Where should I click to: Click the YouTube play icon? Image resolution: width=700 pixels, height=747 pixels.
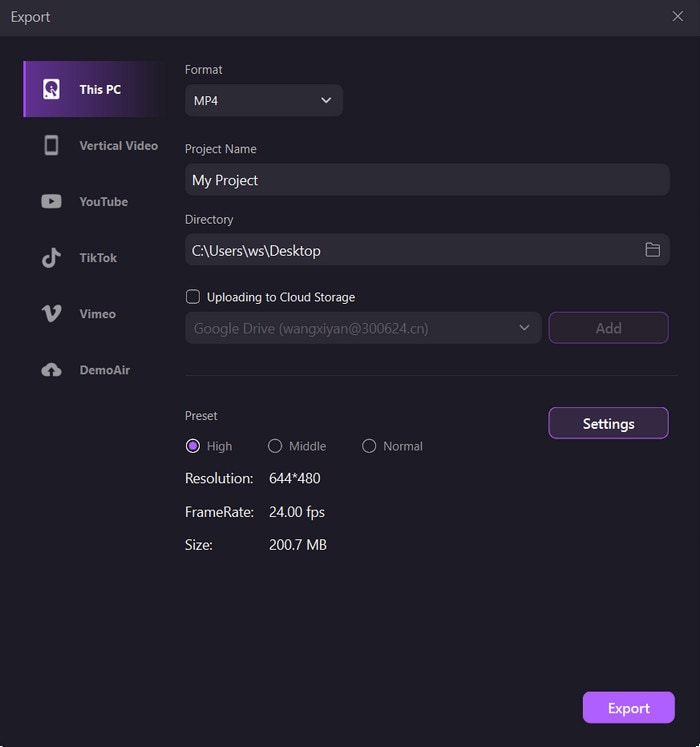[51, 202]
